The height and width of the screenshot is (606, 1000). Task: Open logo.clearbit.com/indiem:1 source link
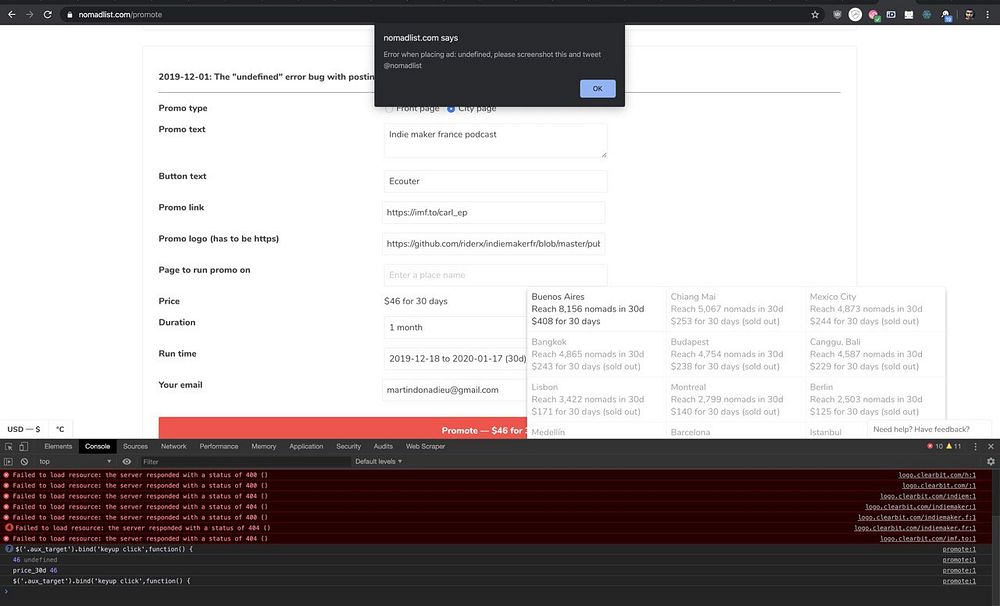[927, 496]
